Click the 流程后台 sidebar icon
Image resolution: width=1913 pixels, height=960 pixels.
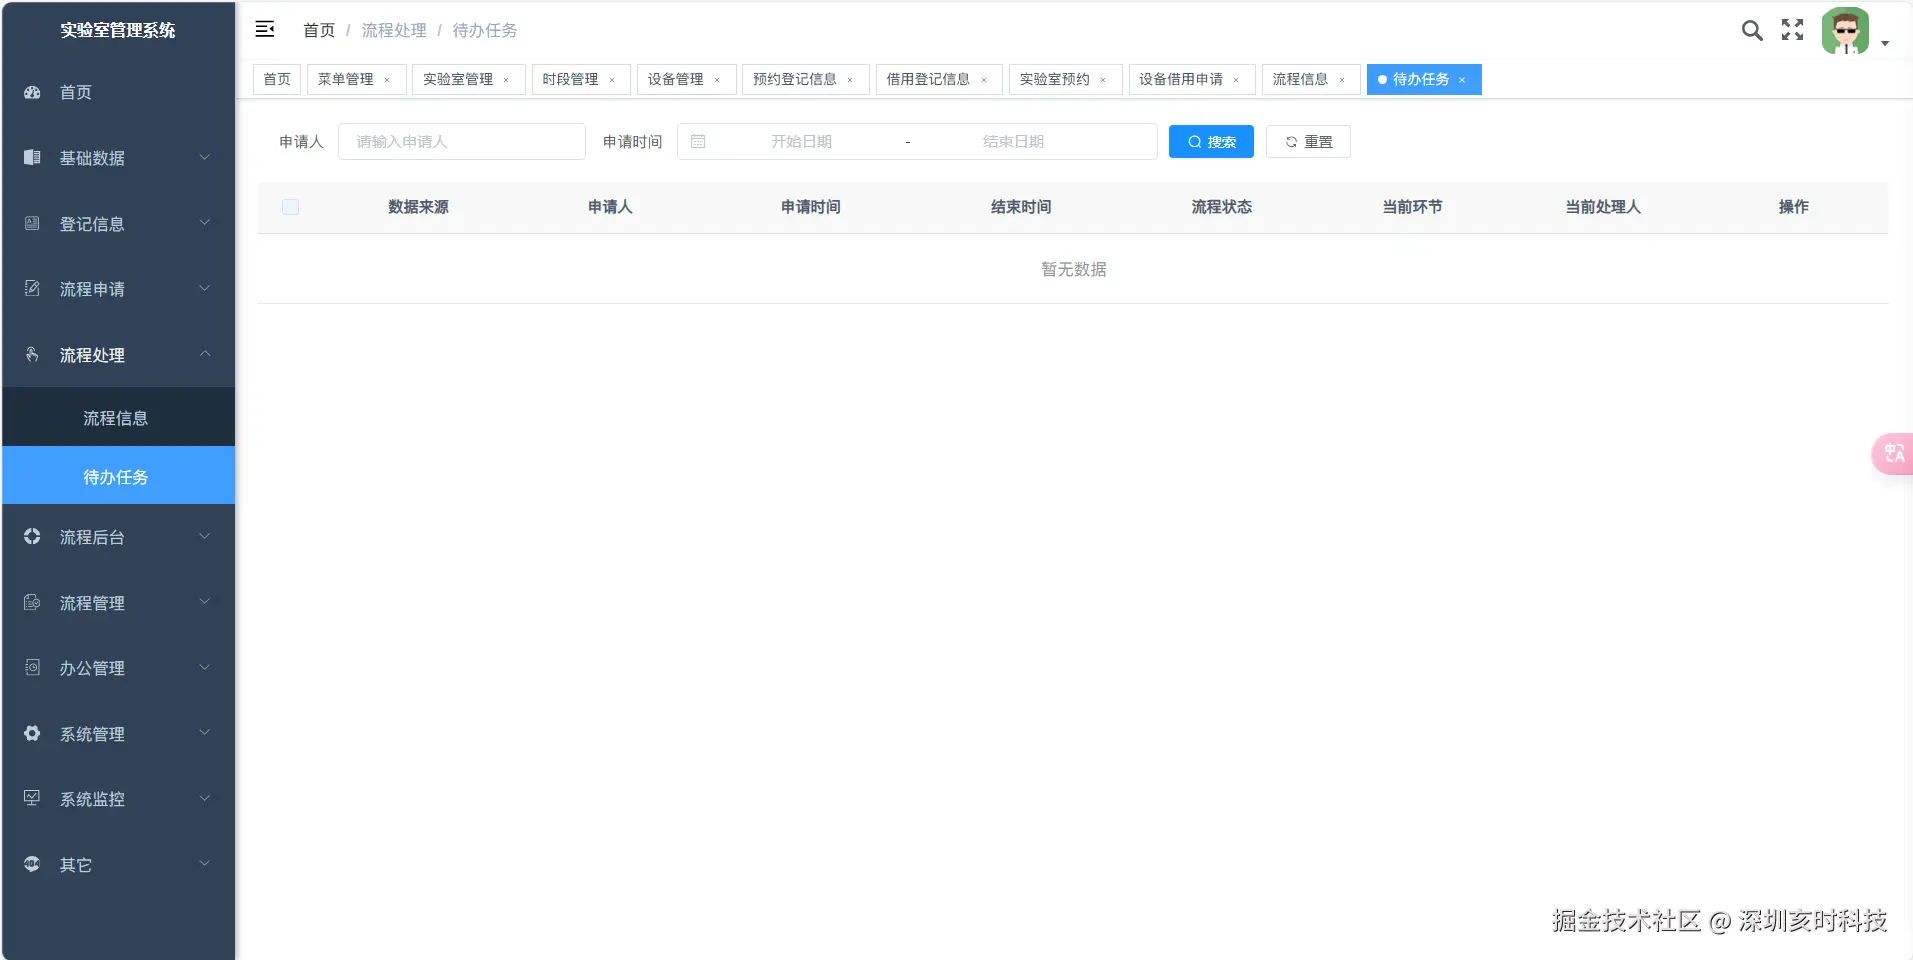[x=32, y=536]
